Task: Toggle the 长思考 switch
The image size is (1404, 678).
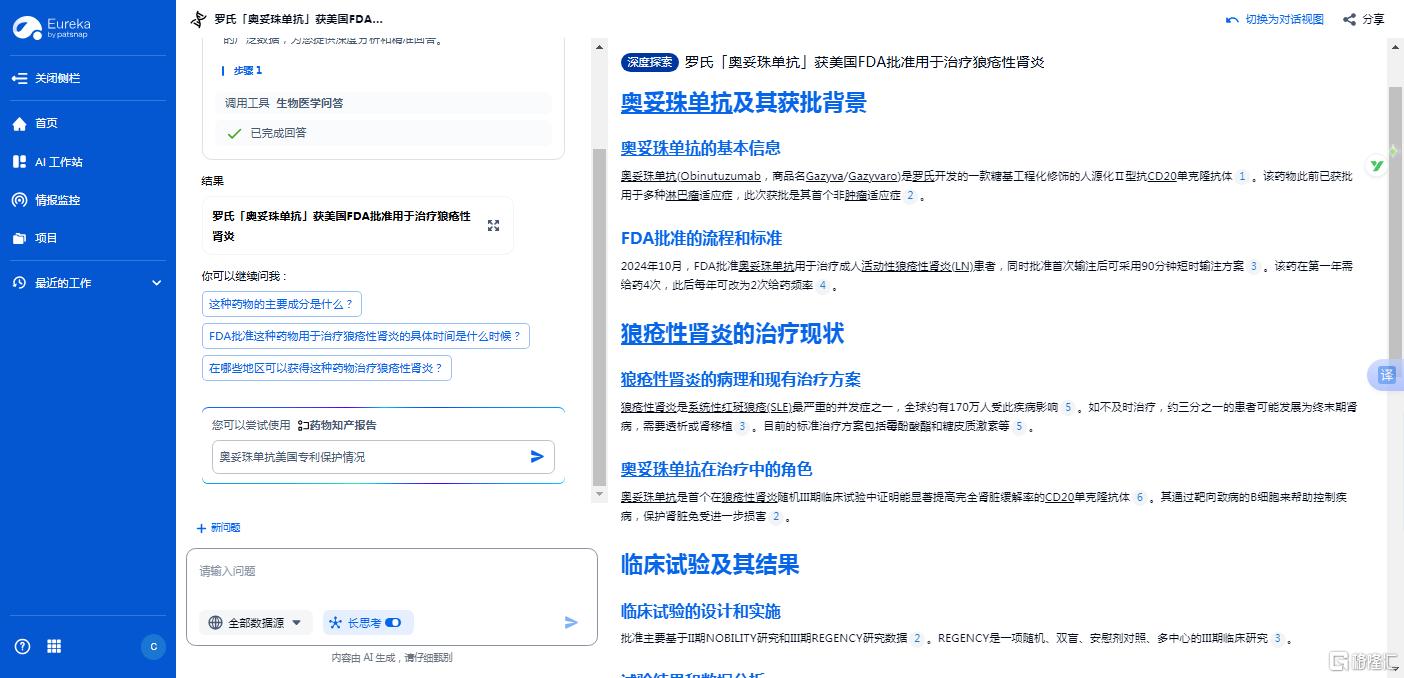Action: (393, 623)
